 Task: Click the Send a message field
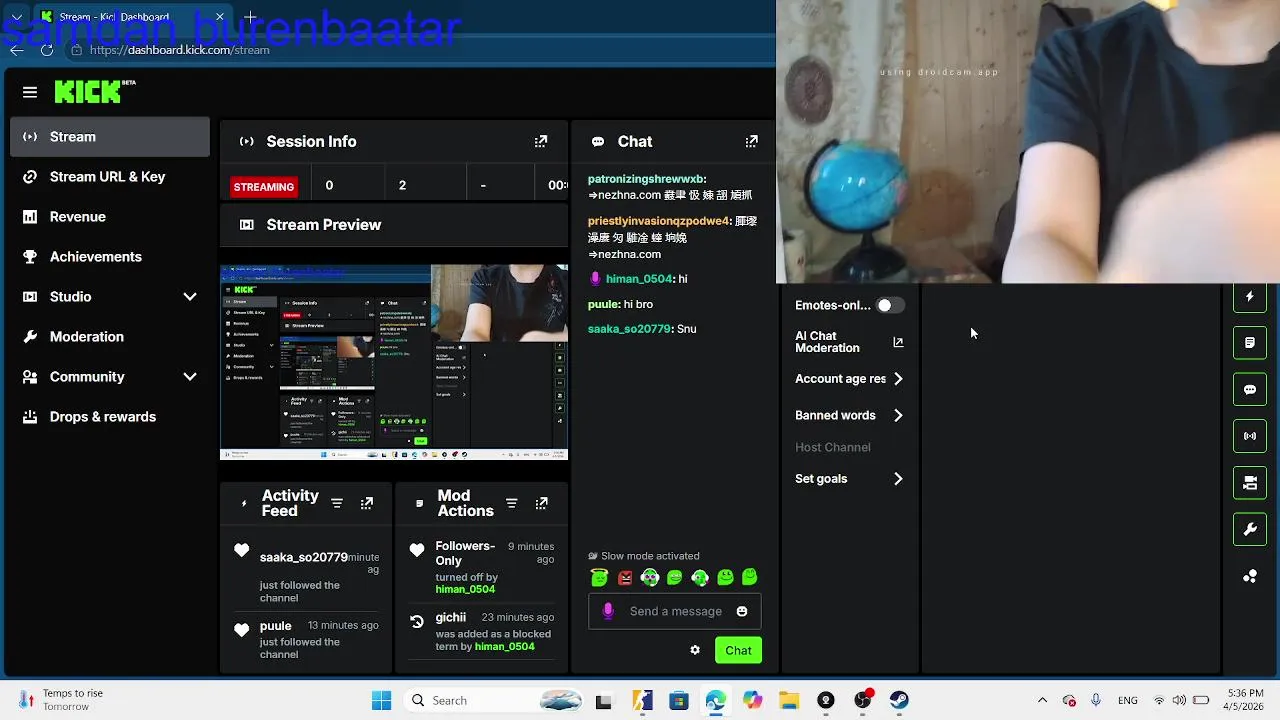click(675, 611)
